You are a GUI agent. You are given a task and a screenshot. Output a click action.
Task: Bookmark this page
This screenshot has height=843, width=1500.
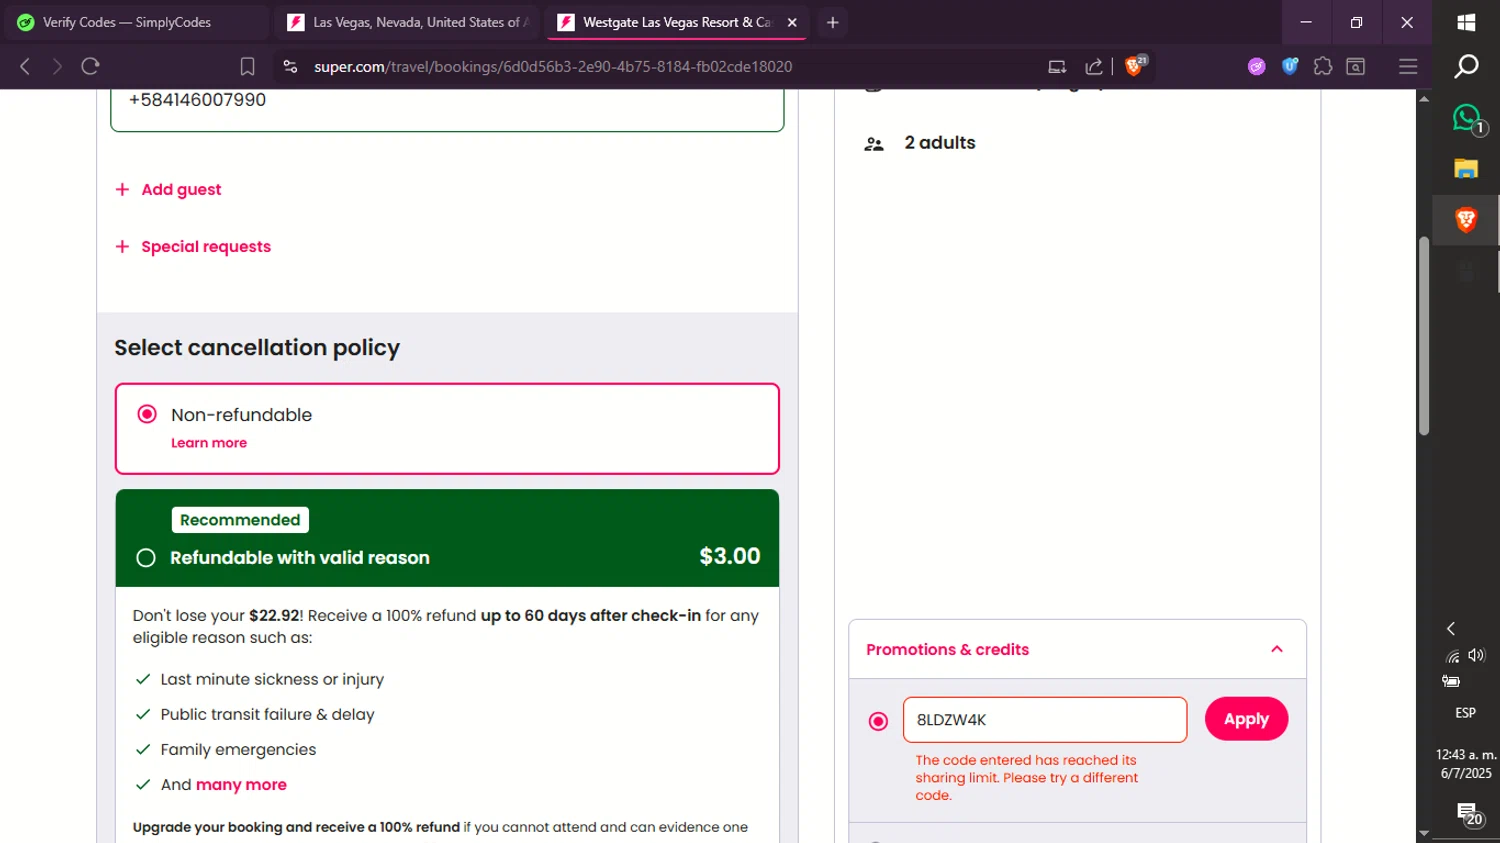247,66
